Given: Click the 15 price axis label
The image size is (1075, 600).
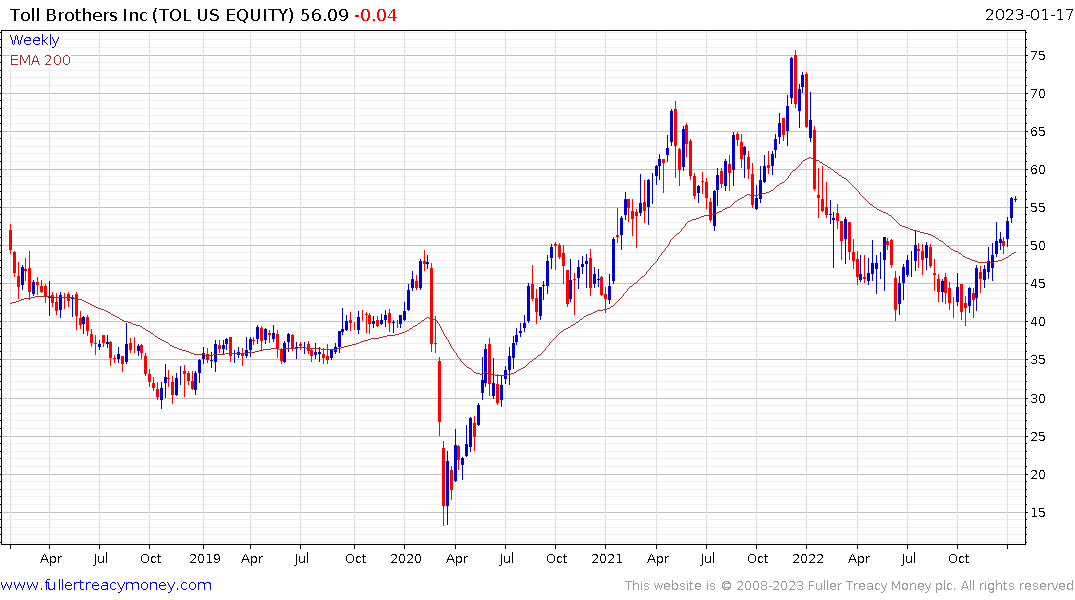Looking at the screenshot, I should click(x=1038, y=513).
